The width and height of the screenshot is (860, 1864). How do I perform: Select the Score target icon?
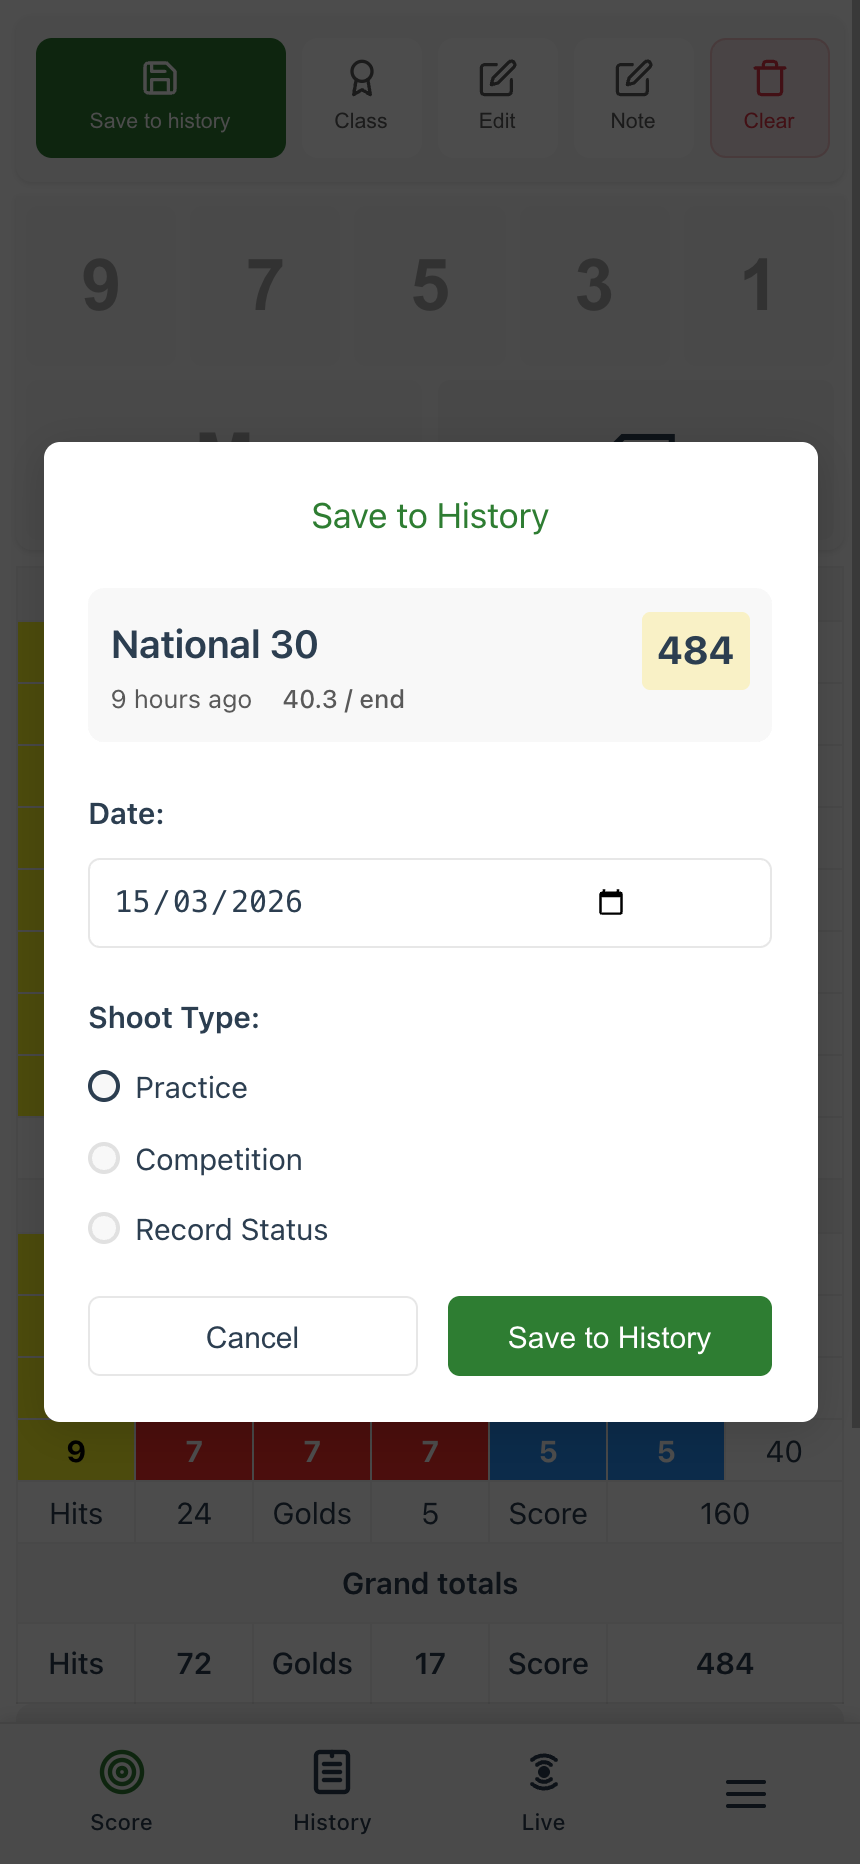click(121, 1771)
